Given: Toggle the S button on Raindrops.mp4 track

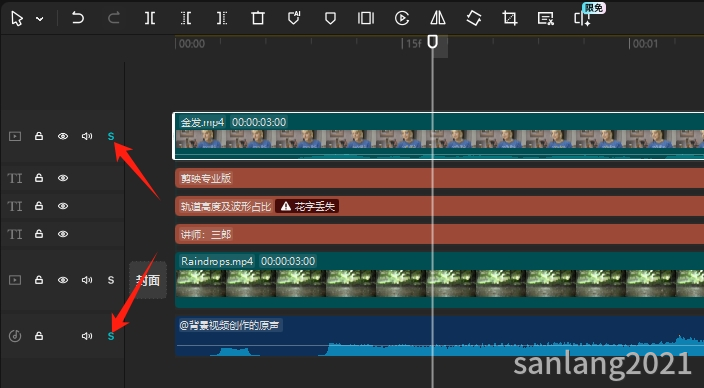Looking at the screenshot, I should 111,280.
